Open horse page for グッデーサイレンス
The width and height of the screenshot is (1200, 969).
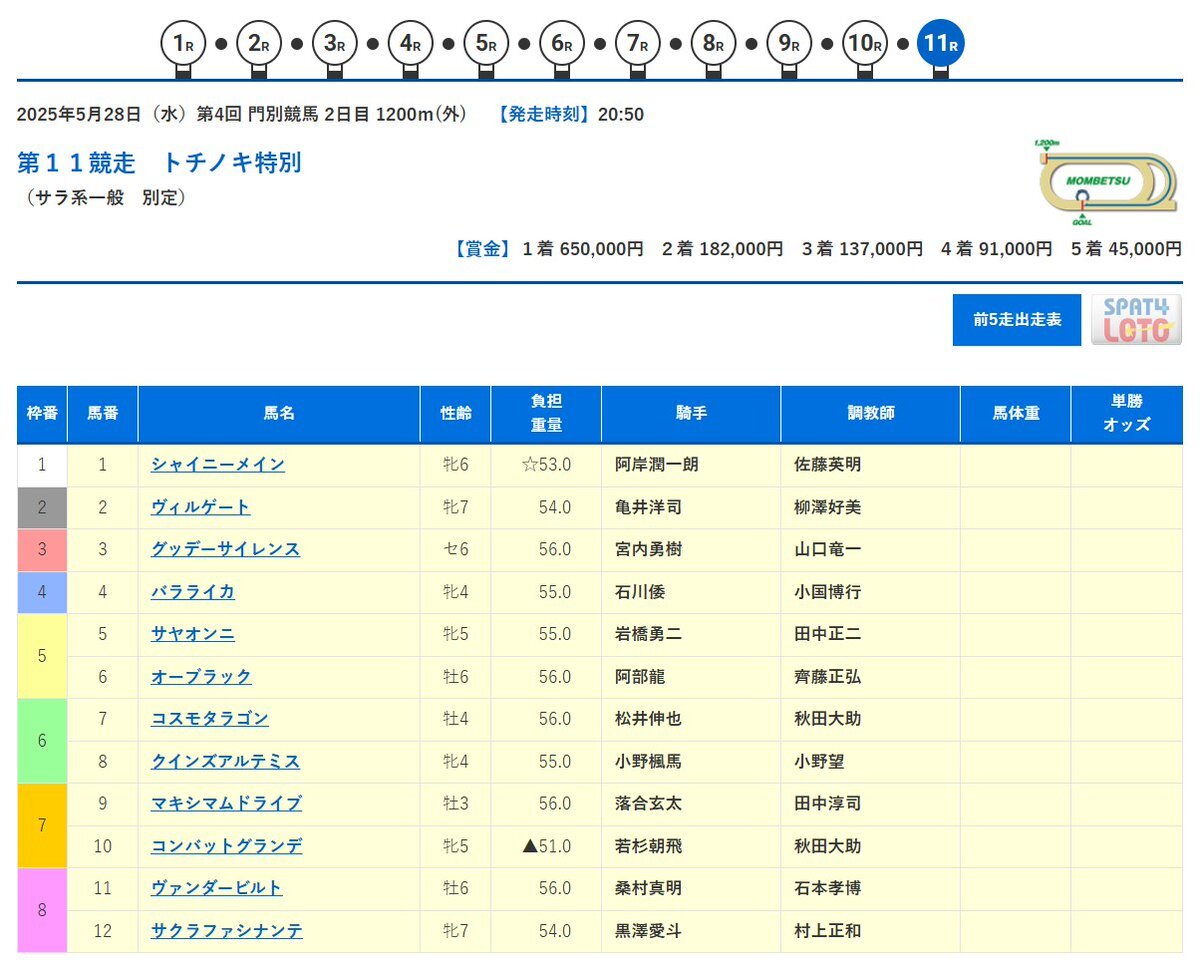coord(226,549)
